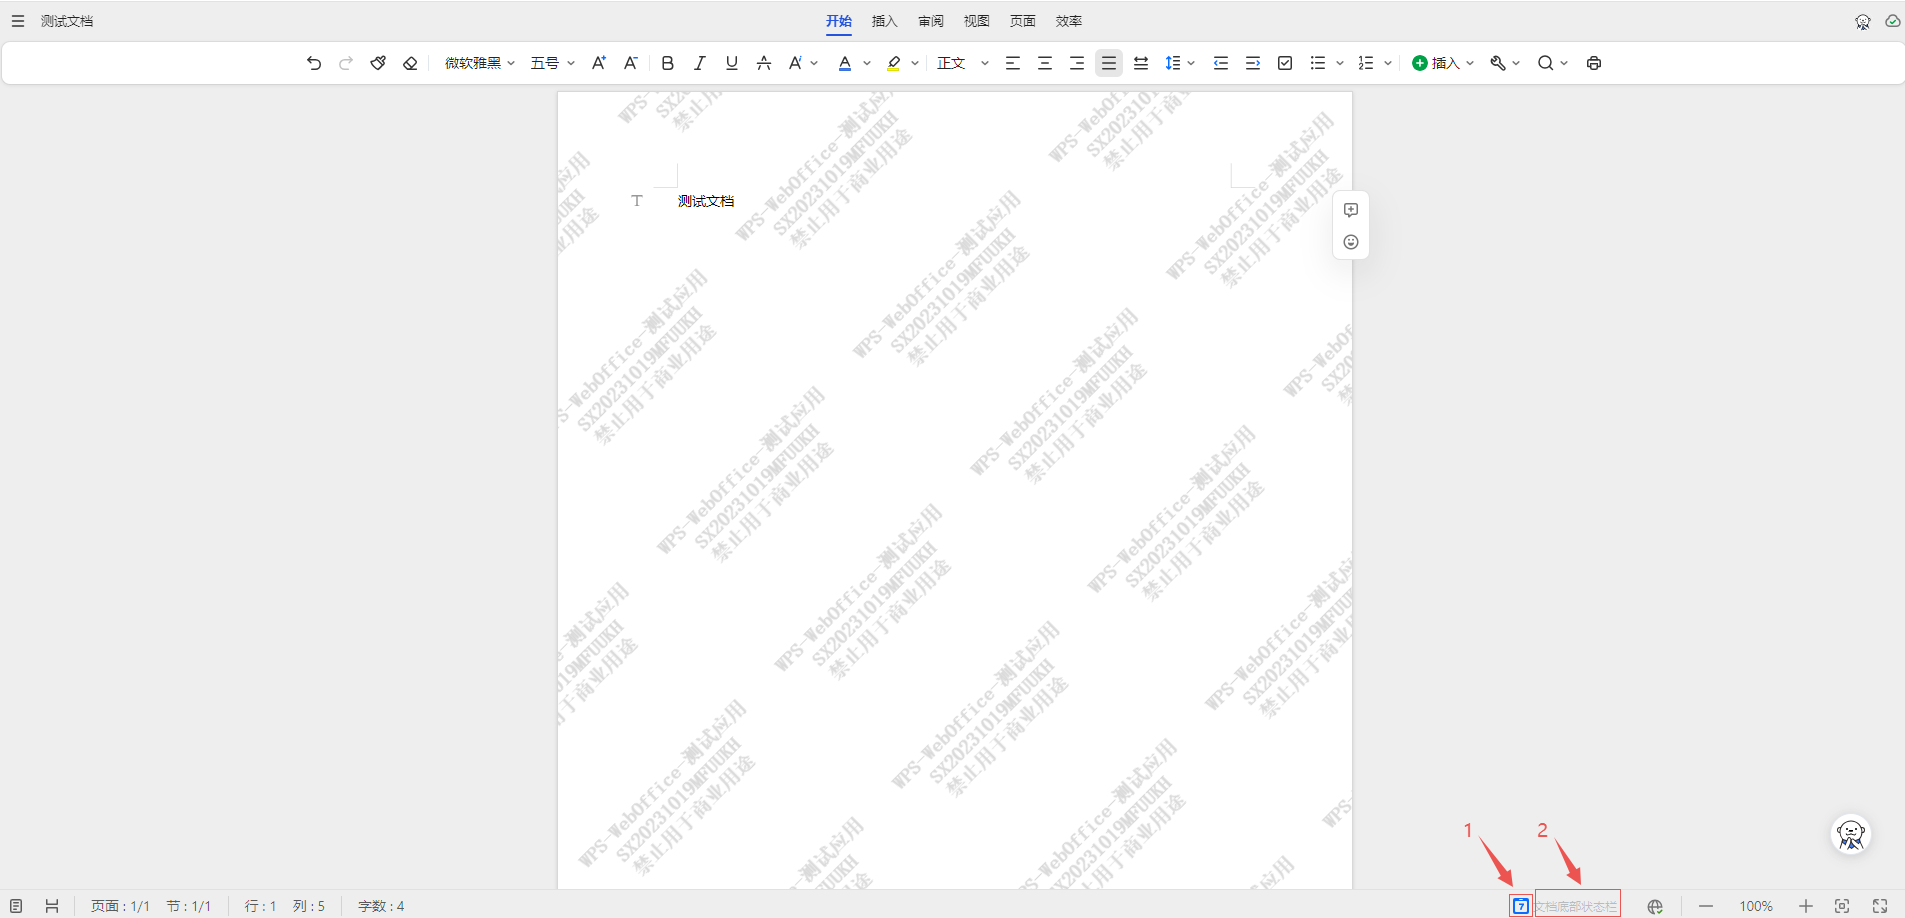Align text to the right
The width and height of the screenshot is (1905, 918).
[1077, 63]
